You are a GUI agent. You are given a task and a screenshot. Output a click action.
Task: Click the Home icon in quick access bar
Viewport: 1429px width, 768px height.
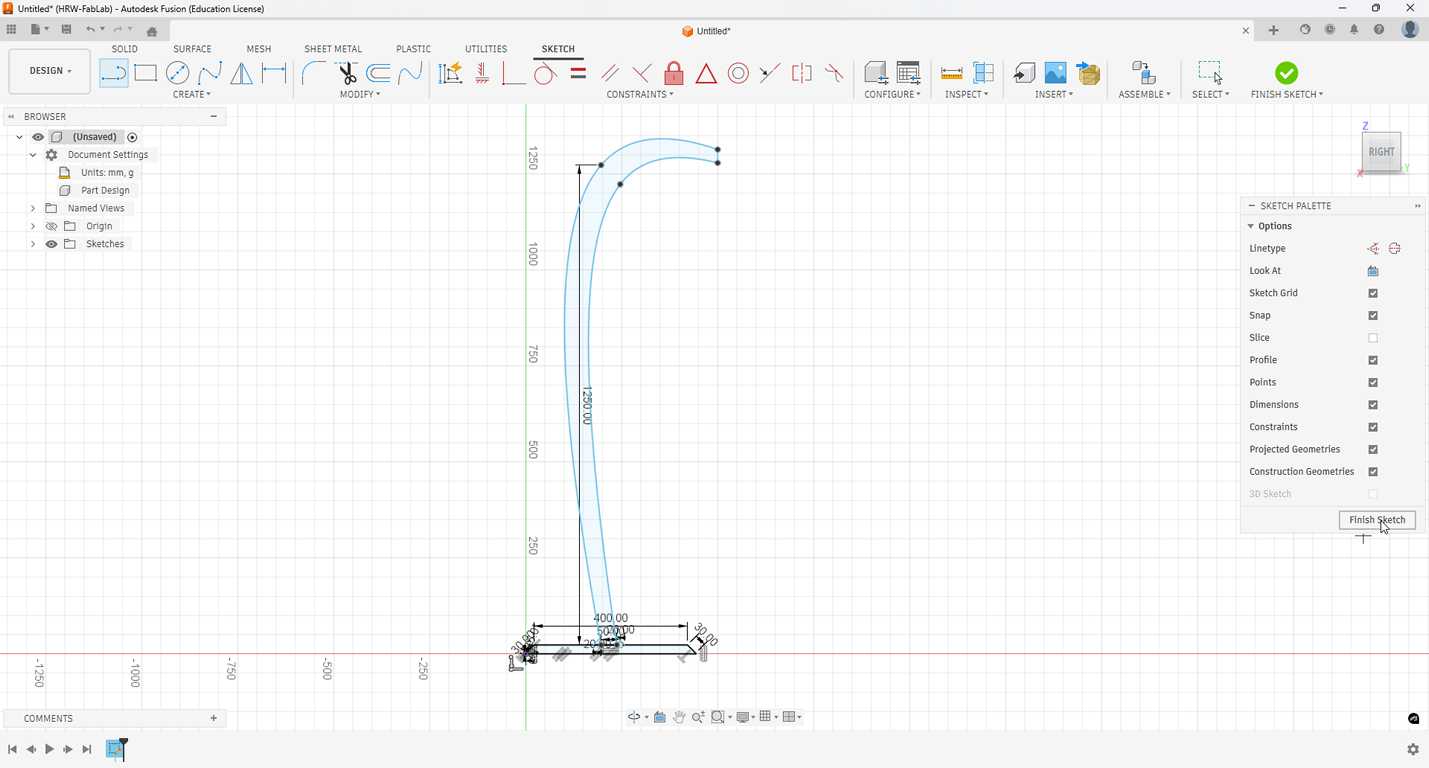coord(152,31)
